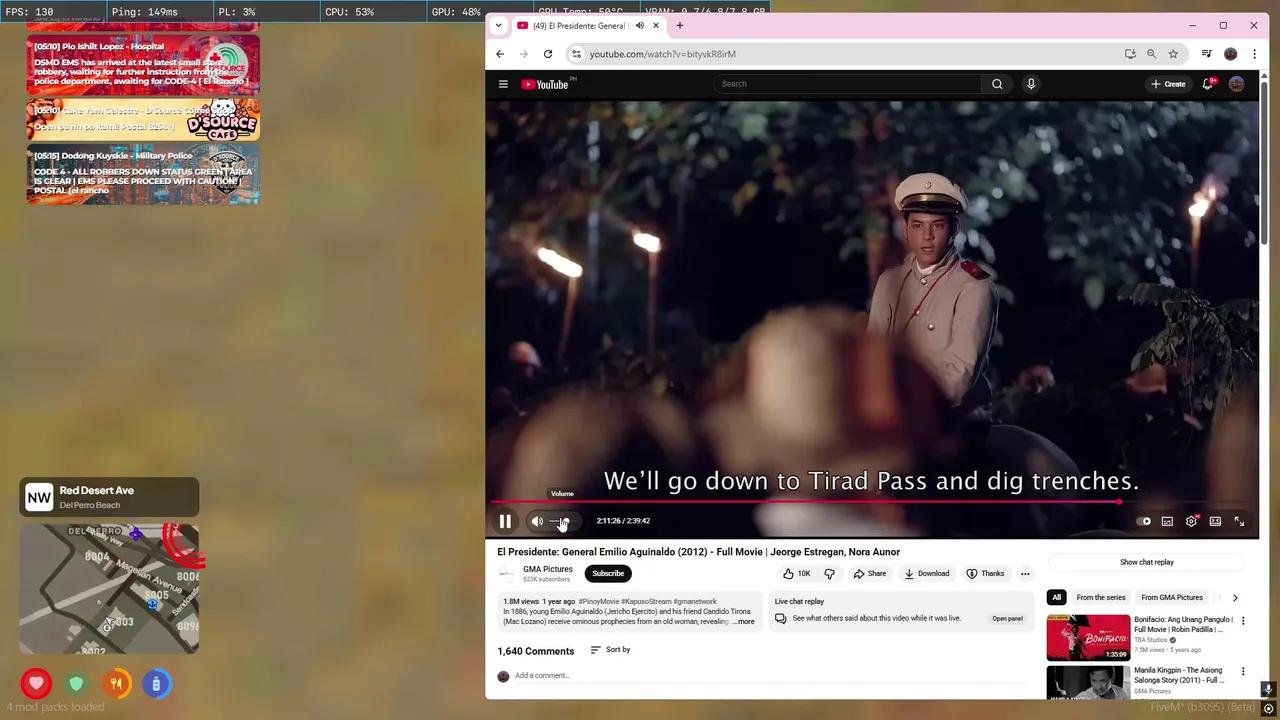Open the player settings gear
The height and width of the screenshot is (720, 1280).
(x=1191, y=521)
